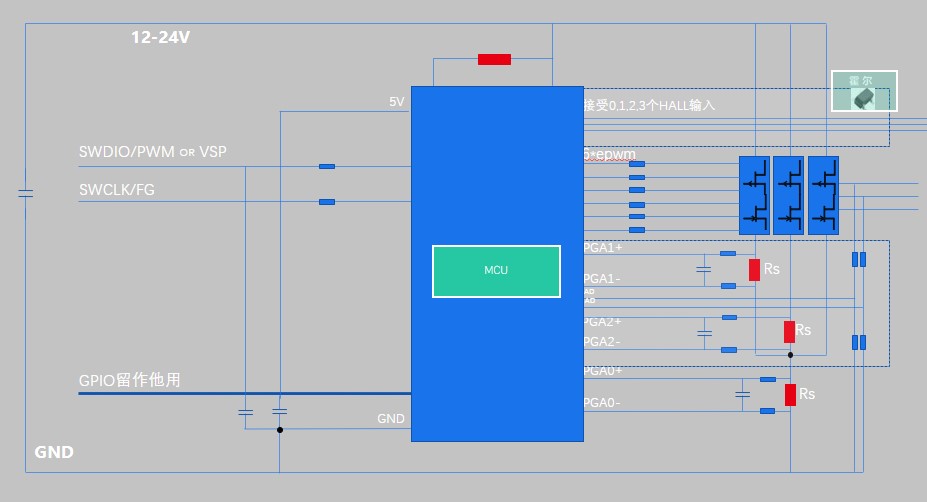Click the blue resistor on SWCLK/FG line
927x502 pixels.
(x=327, y=202)
